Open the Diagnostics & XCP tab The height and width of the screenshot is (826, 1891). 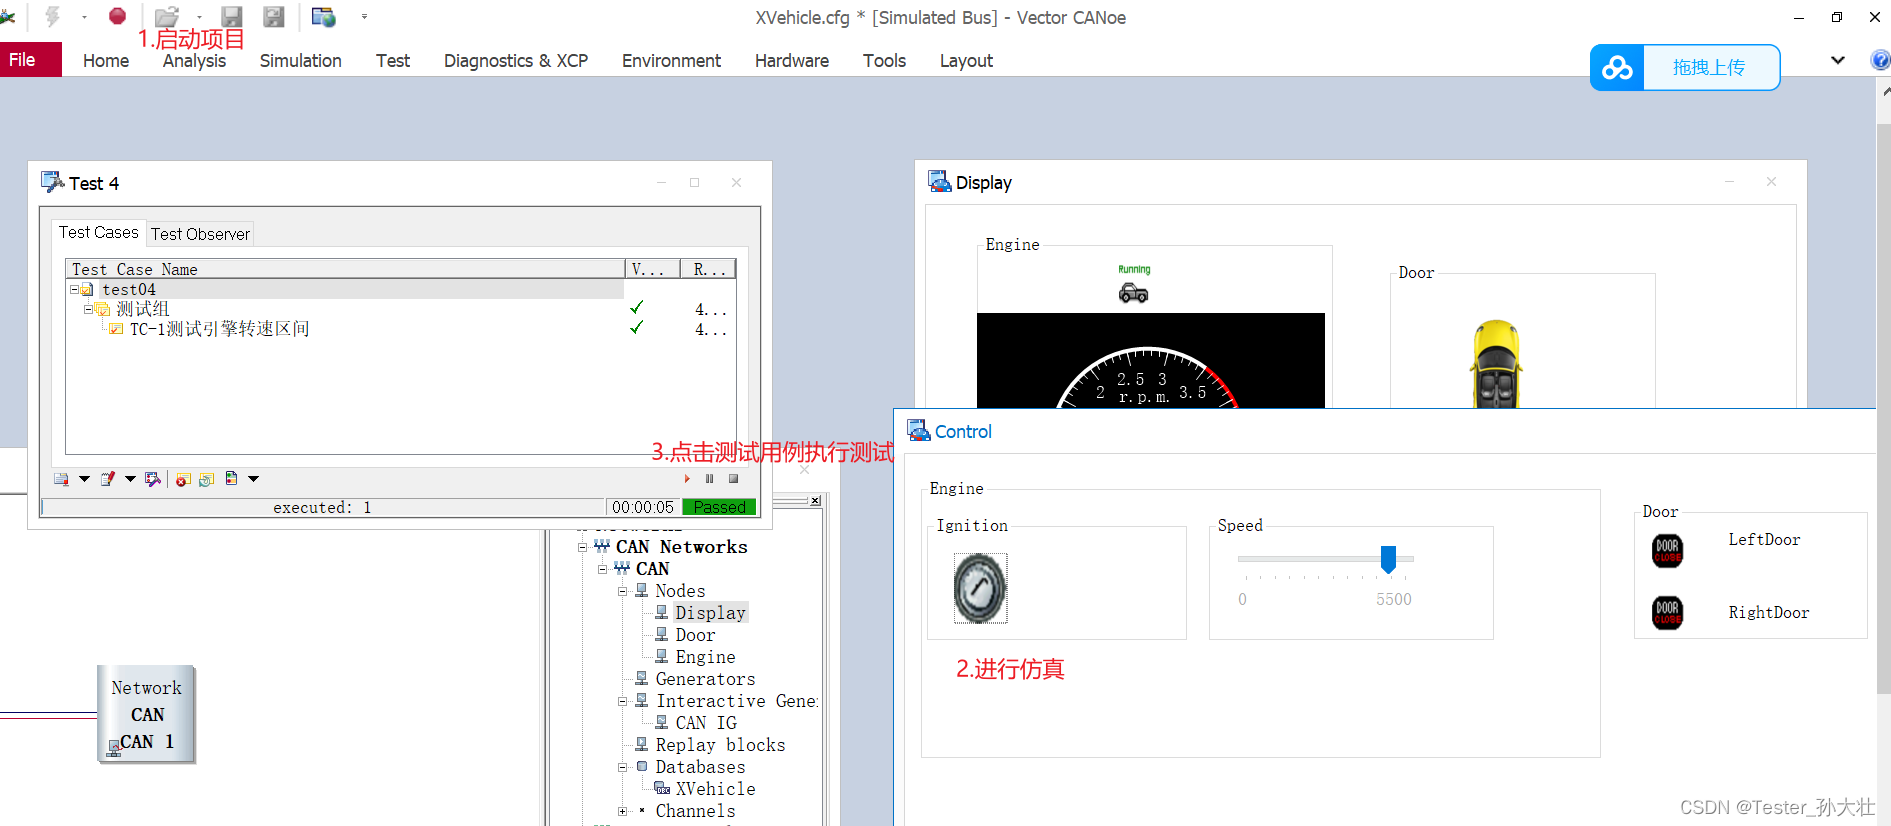click(516, 61)
